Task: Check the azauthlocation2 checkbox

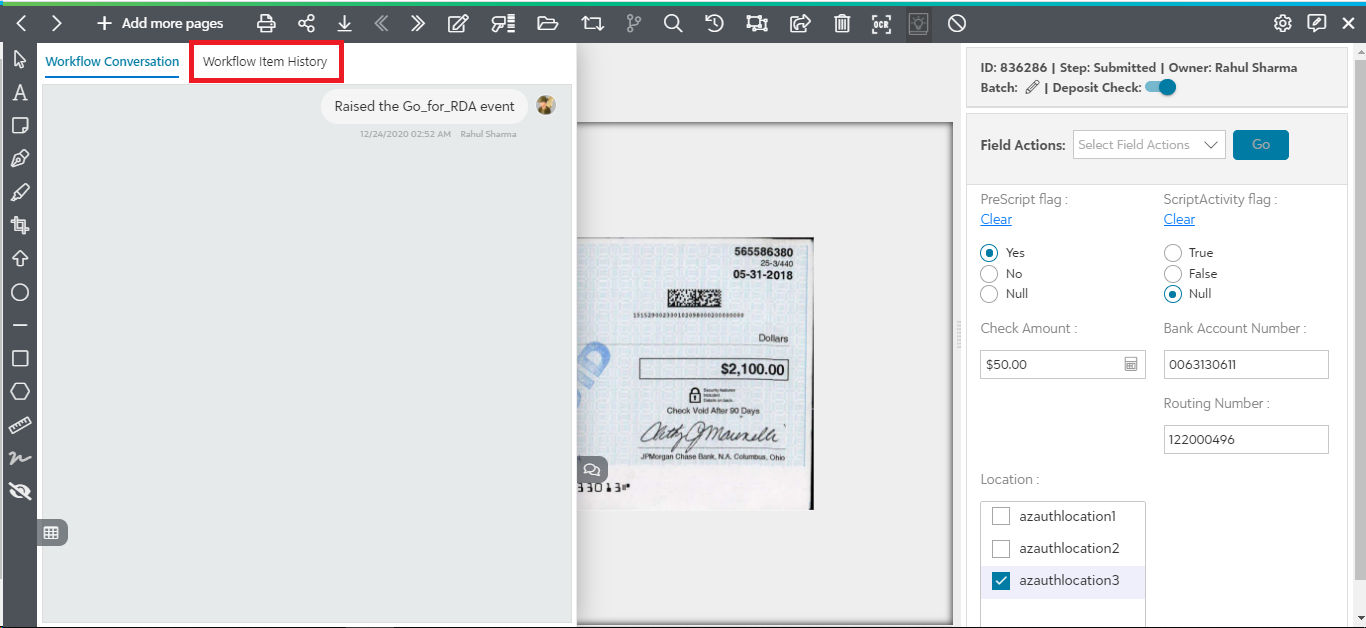Action: click(1000, 549)
